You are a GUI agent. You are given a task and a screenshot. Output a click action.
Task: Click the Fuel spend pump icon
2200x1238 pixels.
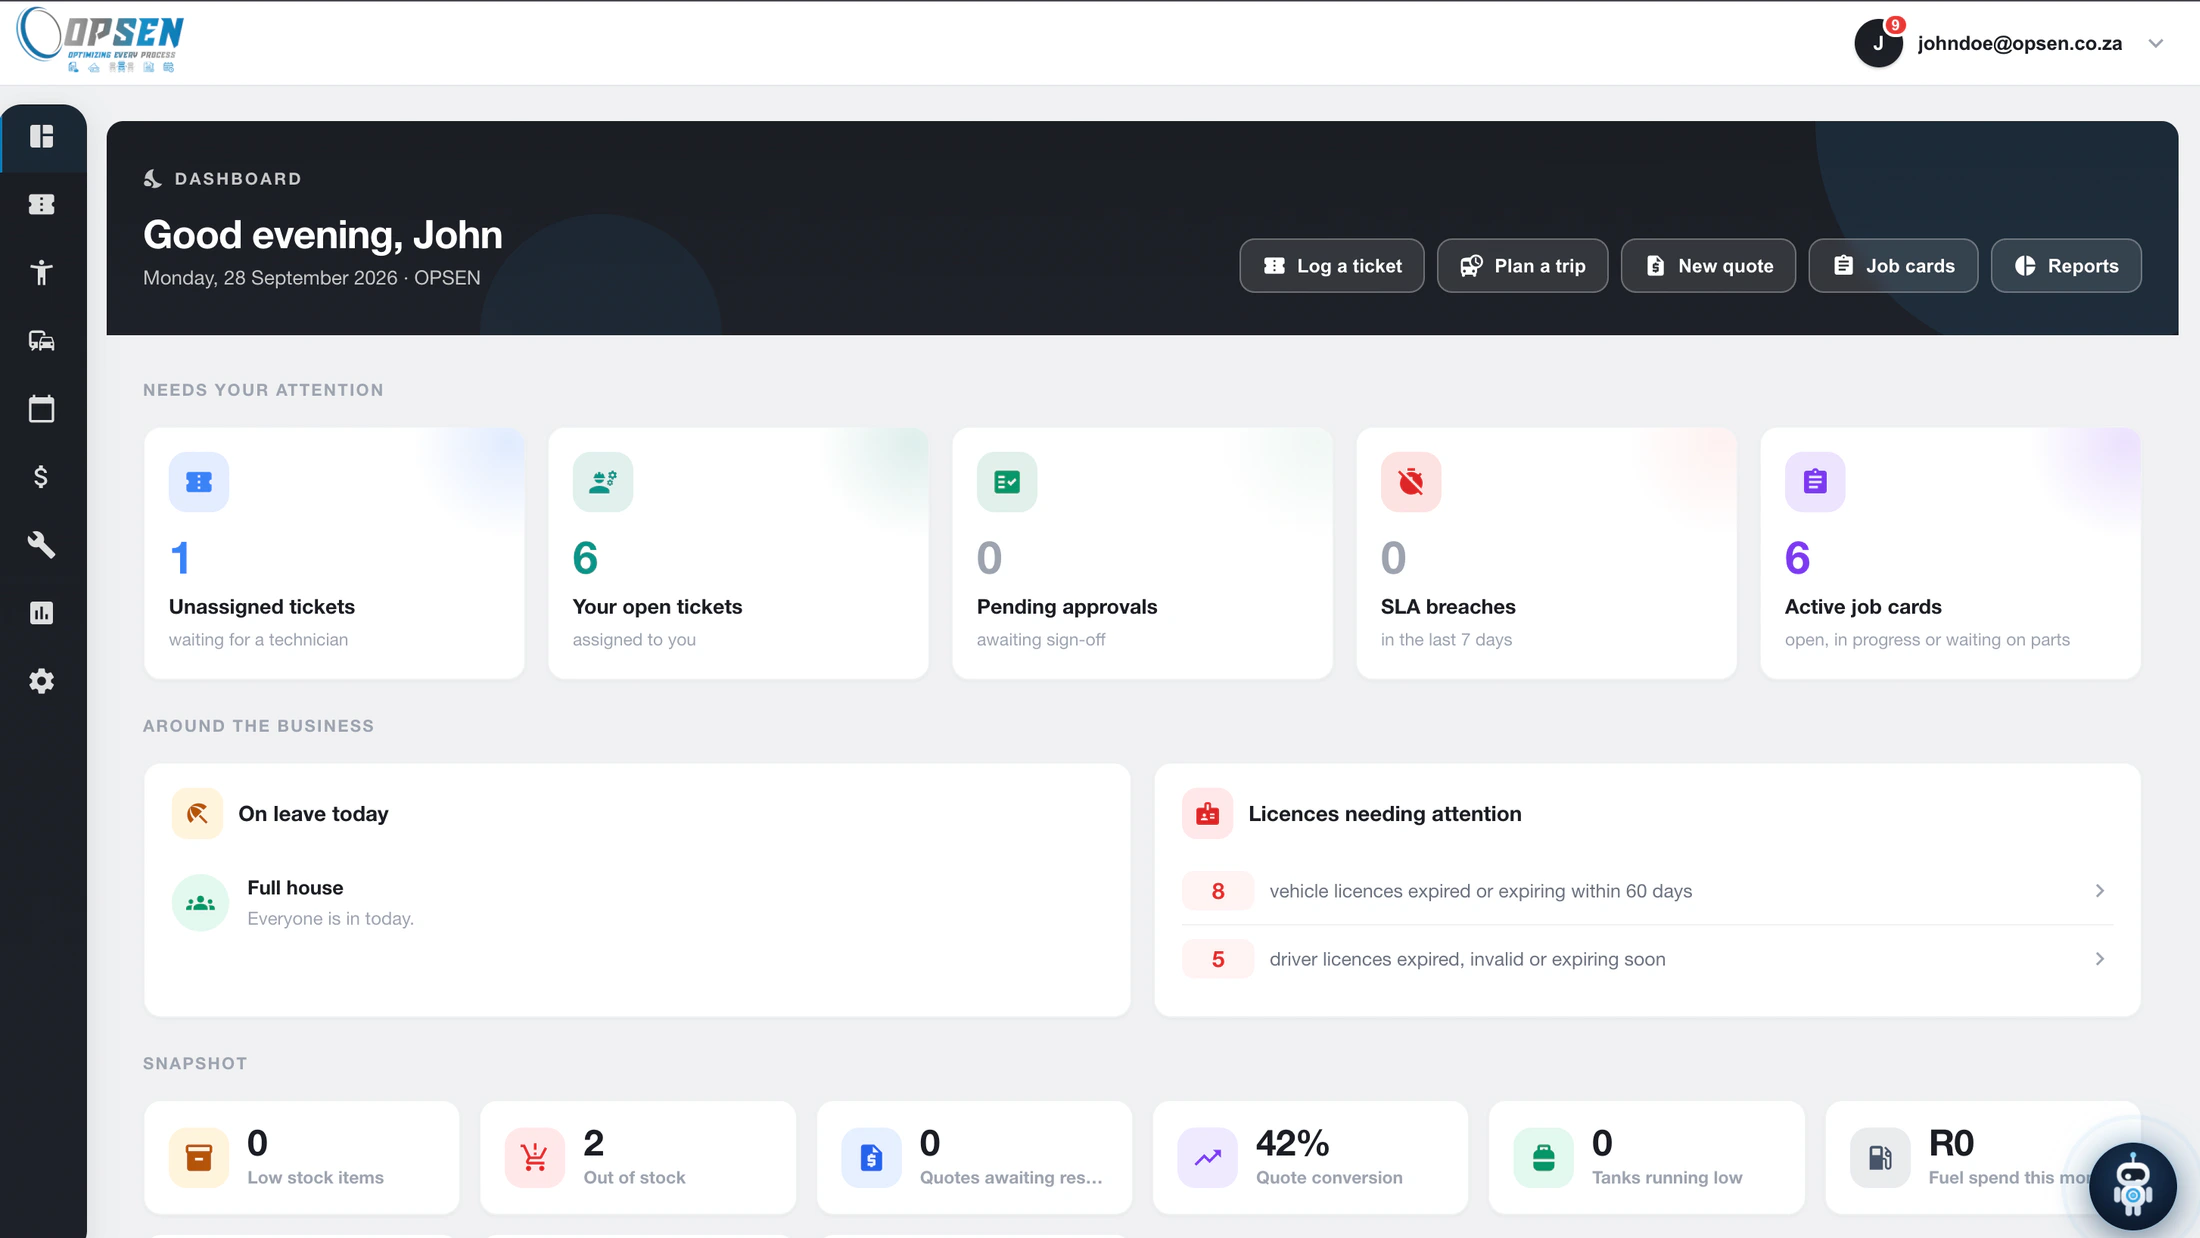[x=1880, y=1158]
